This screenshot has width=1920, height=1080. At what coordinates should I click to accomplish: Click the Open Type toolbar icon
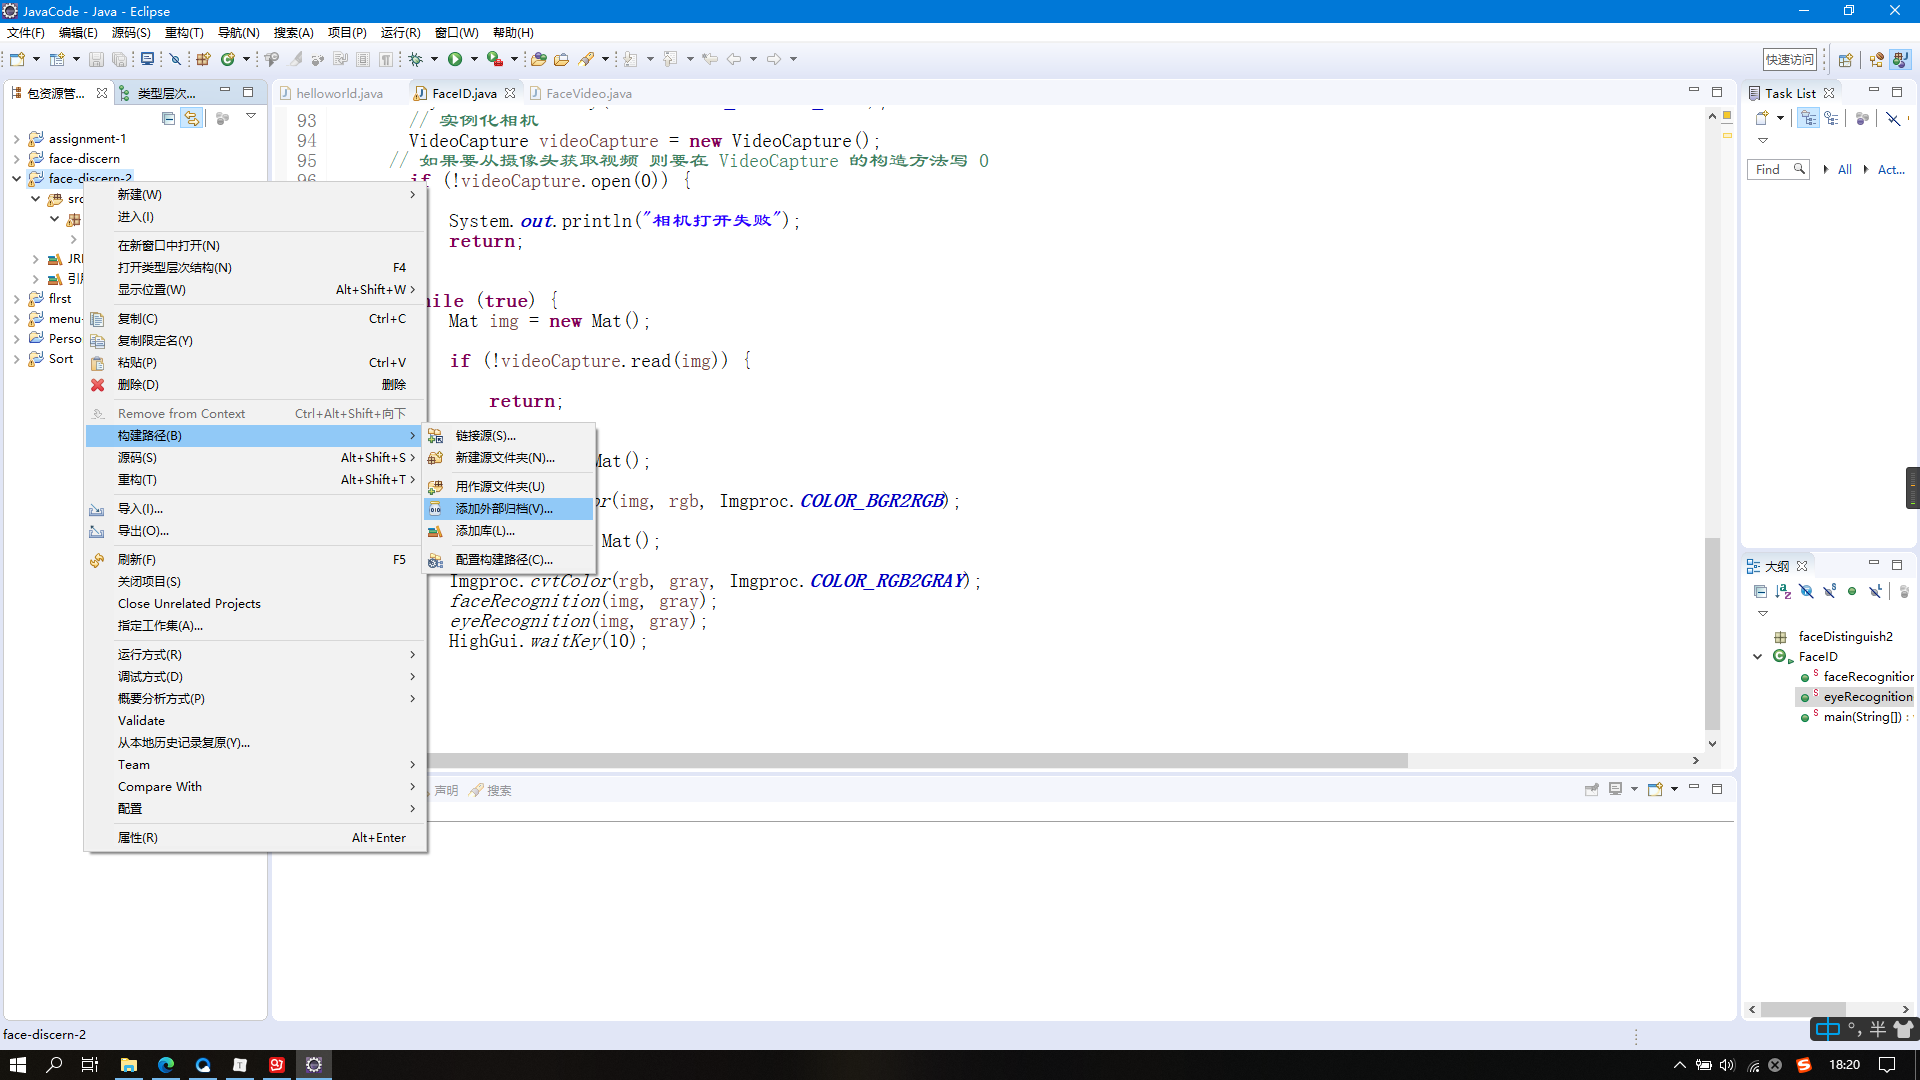tap(538, 59)
